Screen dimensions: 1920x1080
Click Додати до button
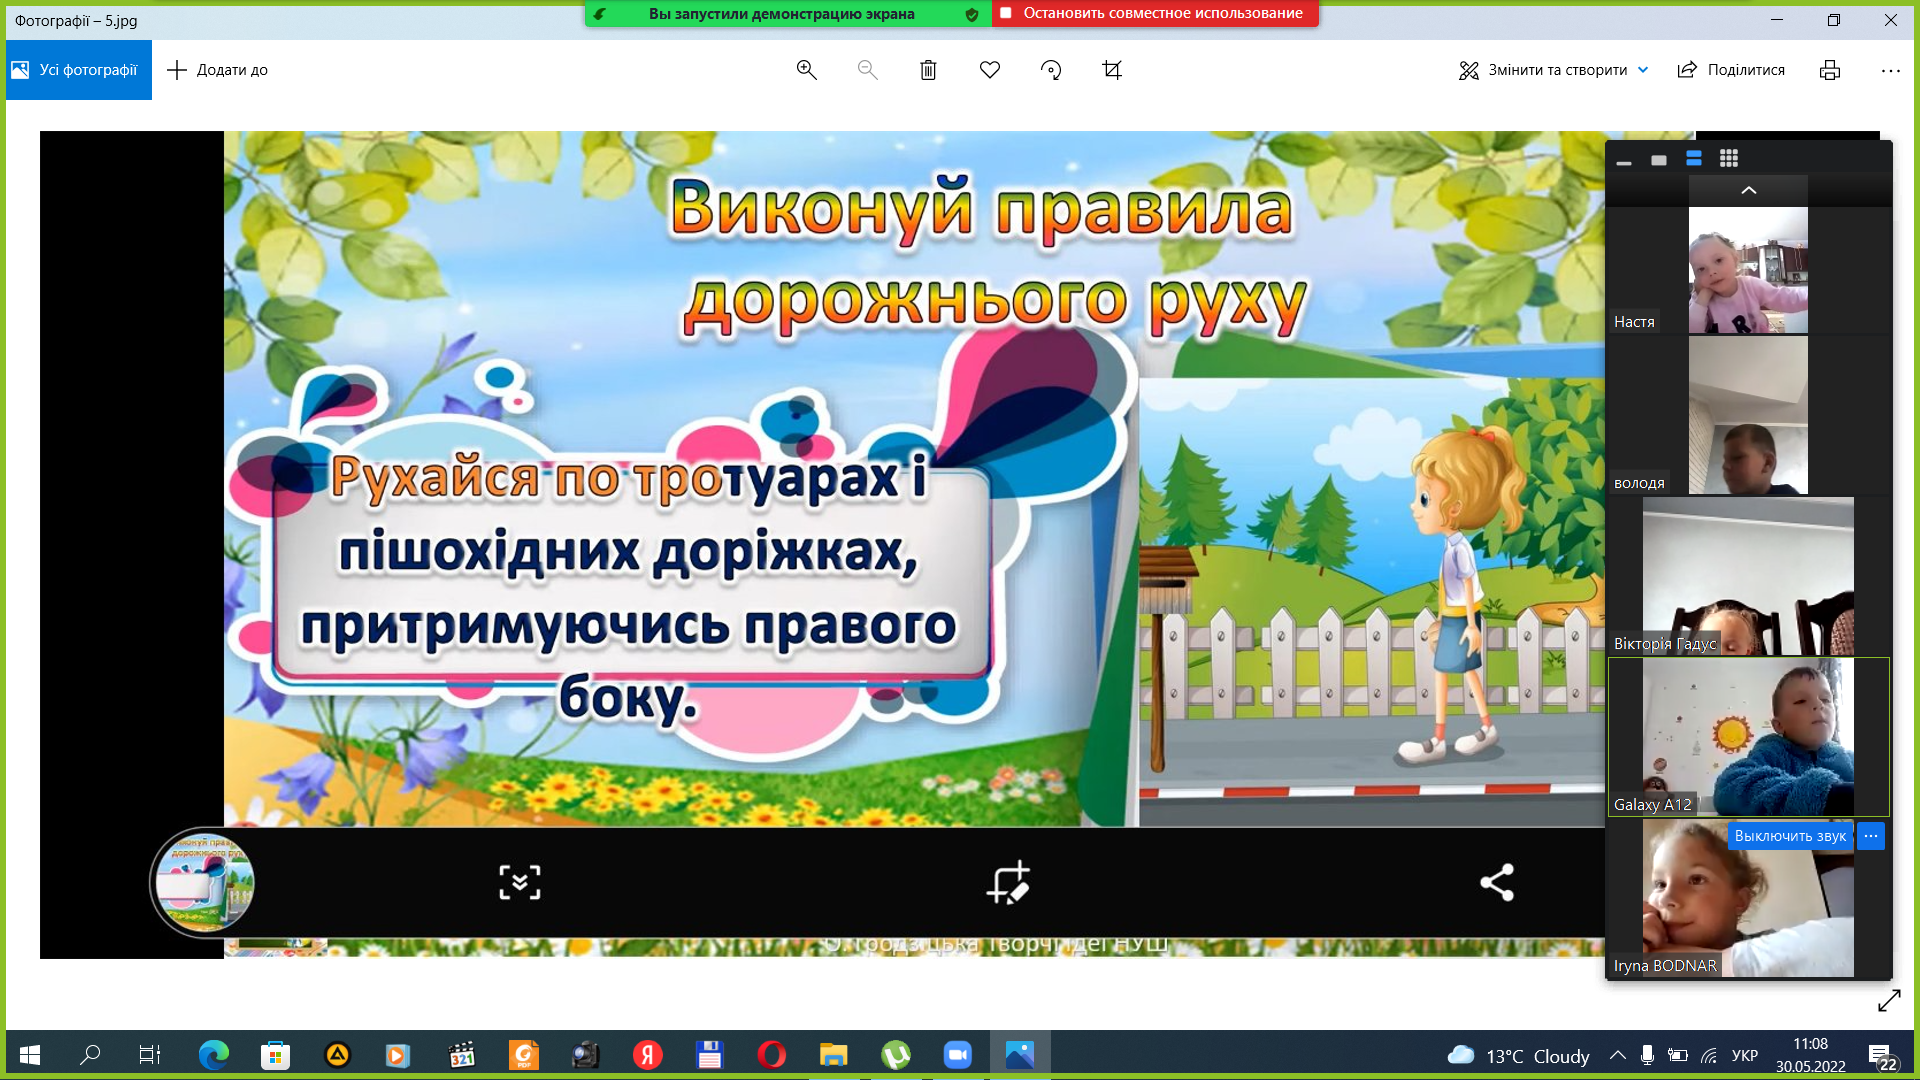[217, 70]
